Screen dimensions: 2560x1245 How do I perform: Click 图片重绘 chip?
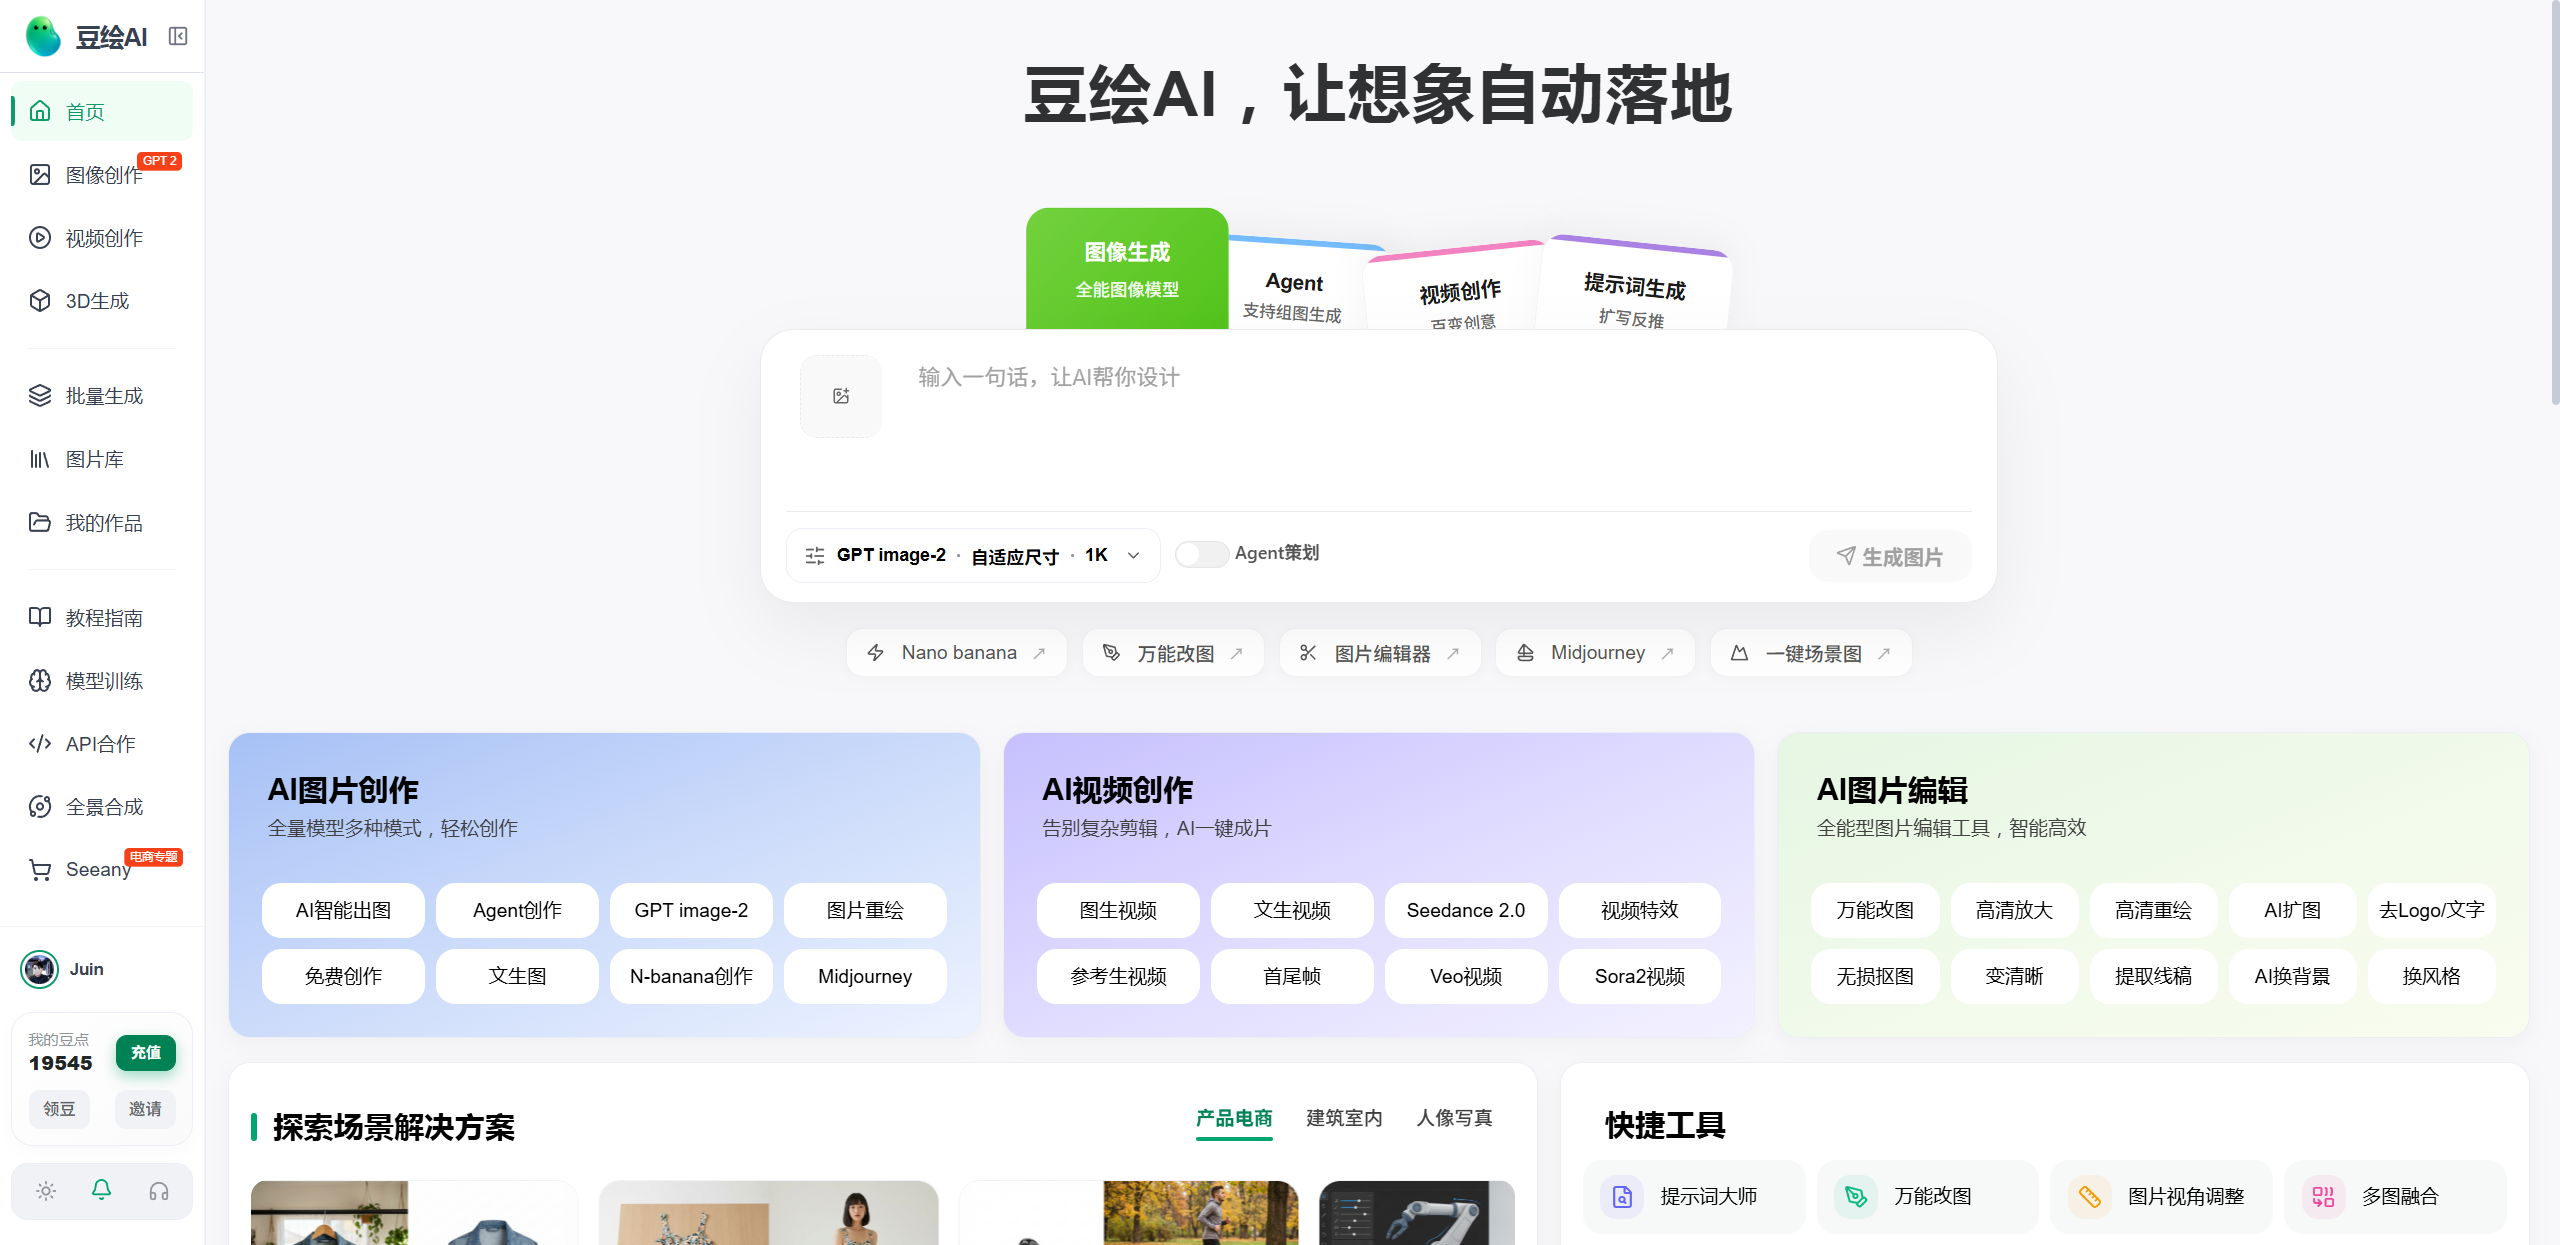(865, 910)
